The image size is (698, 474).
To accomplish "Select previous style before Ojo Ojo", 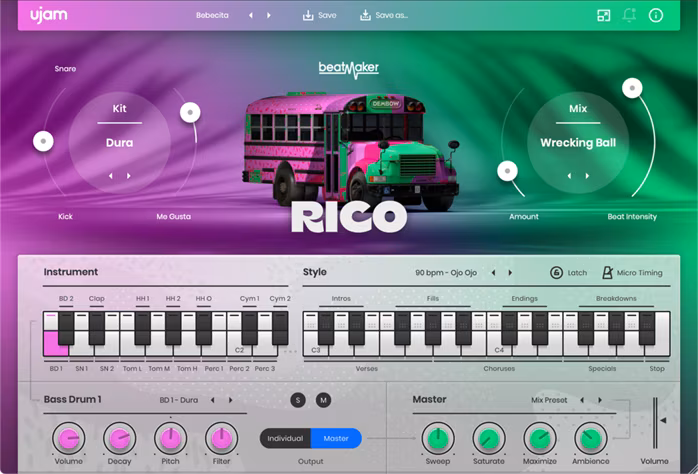I will (493, 272).
